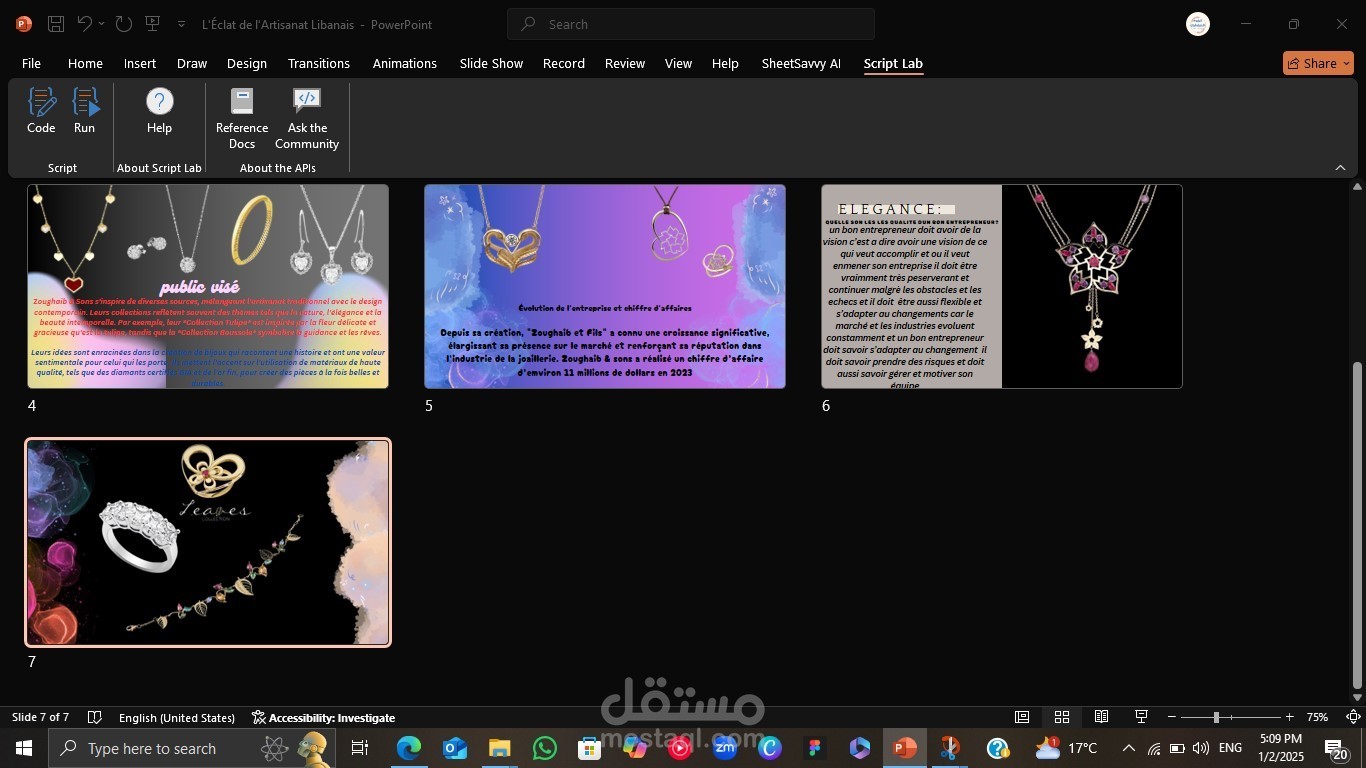Open the View tab
This screenshot has width=1366, height=768.
[x=678, y=63]
